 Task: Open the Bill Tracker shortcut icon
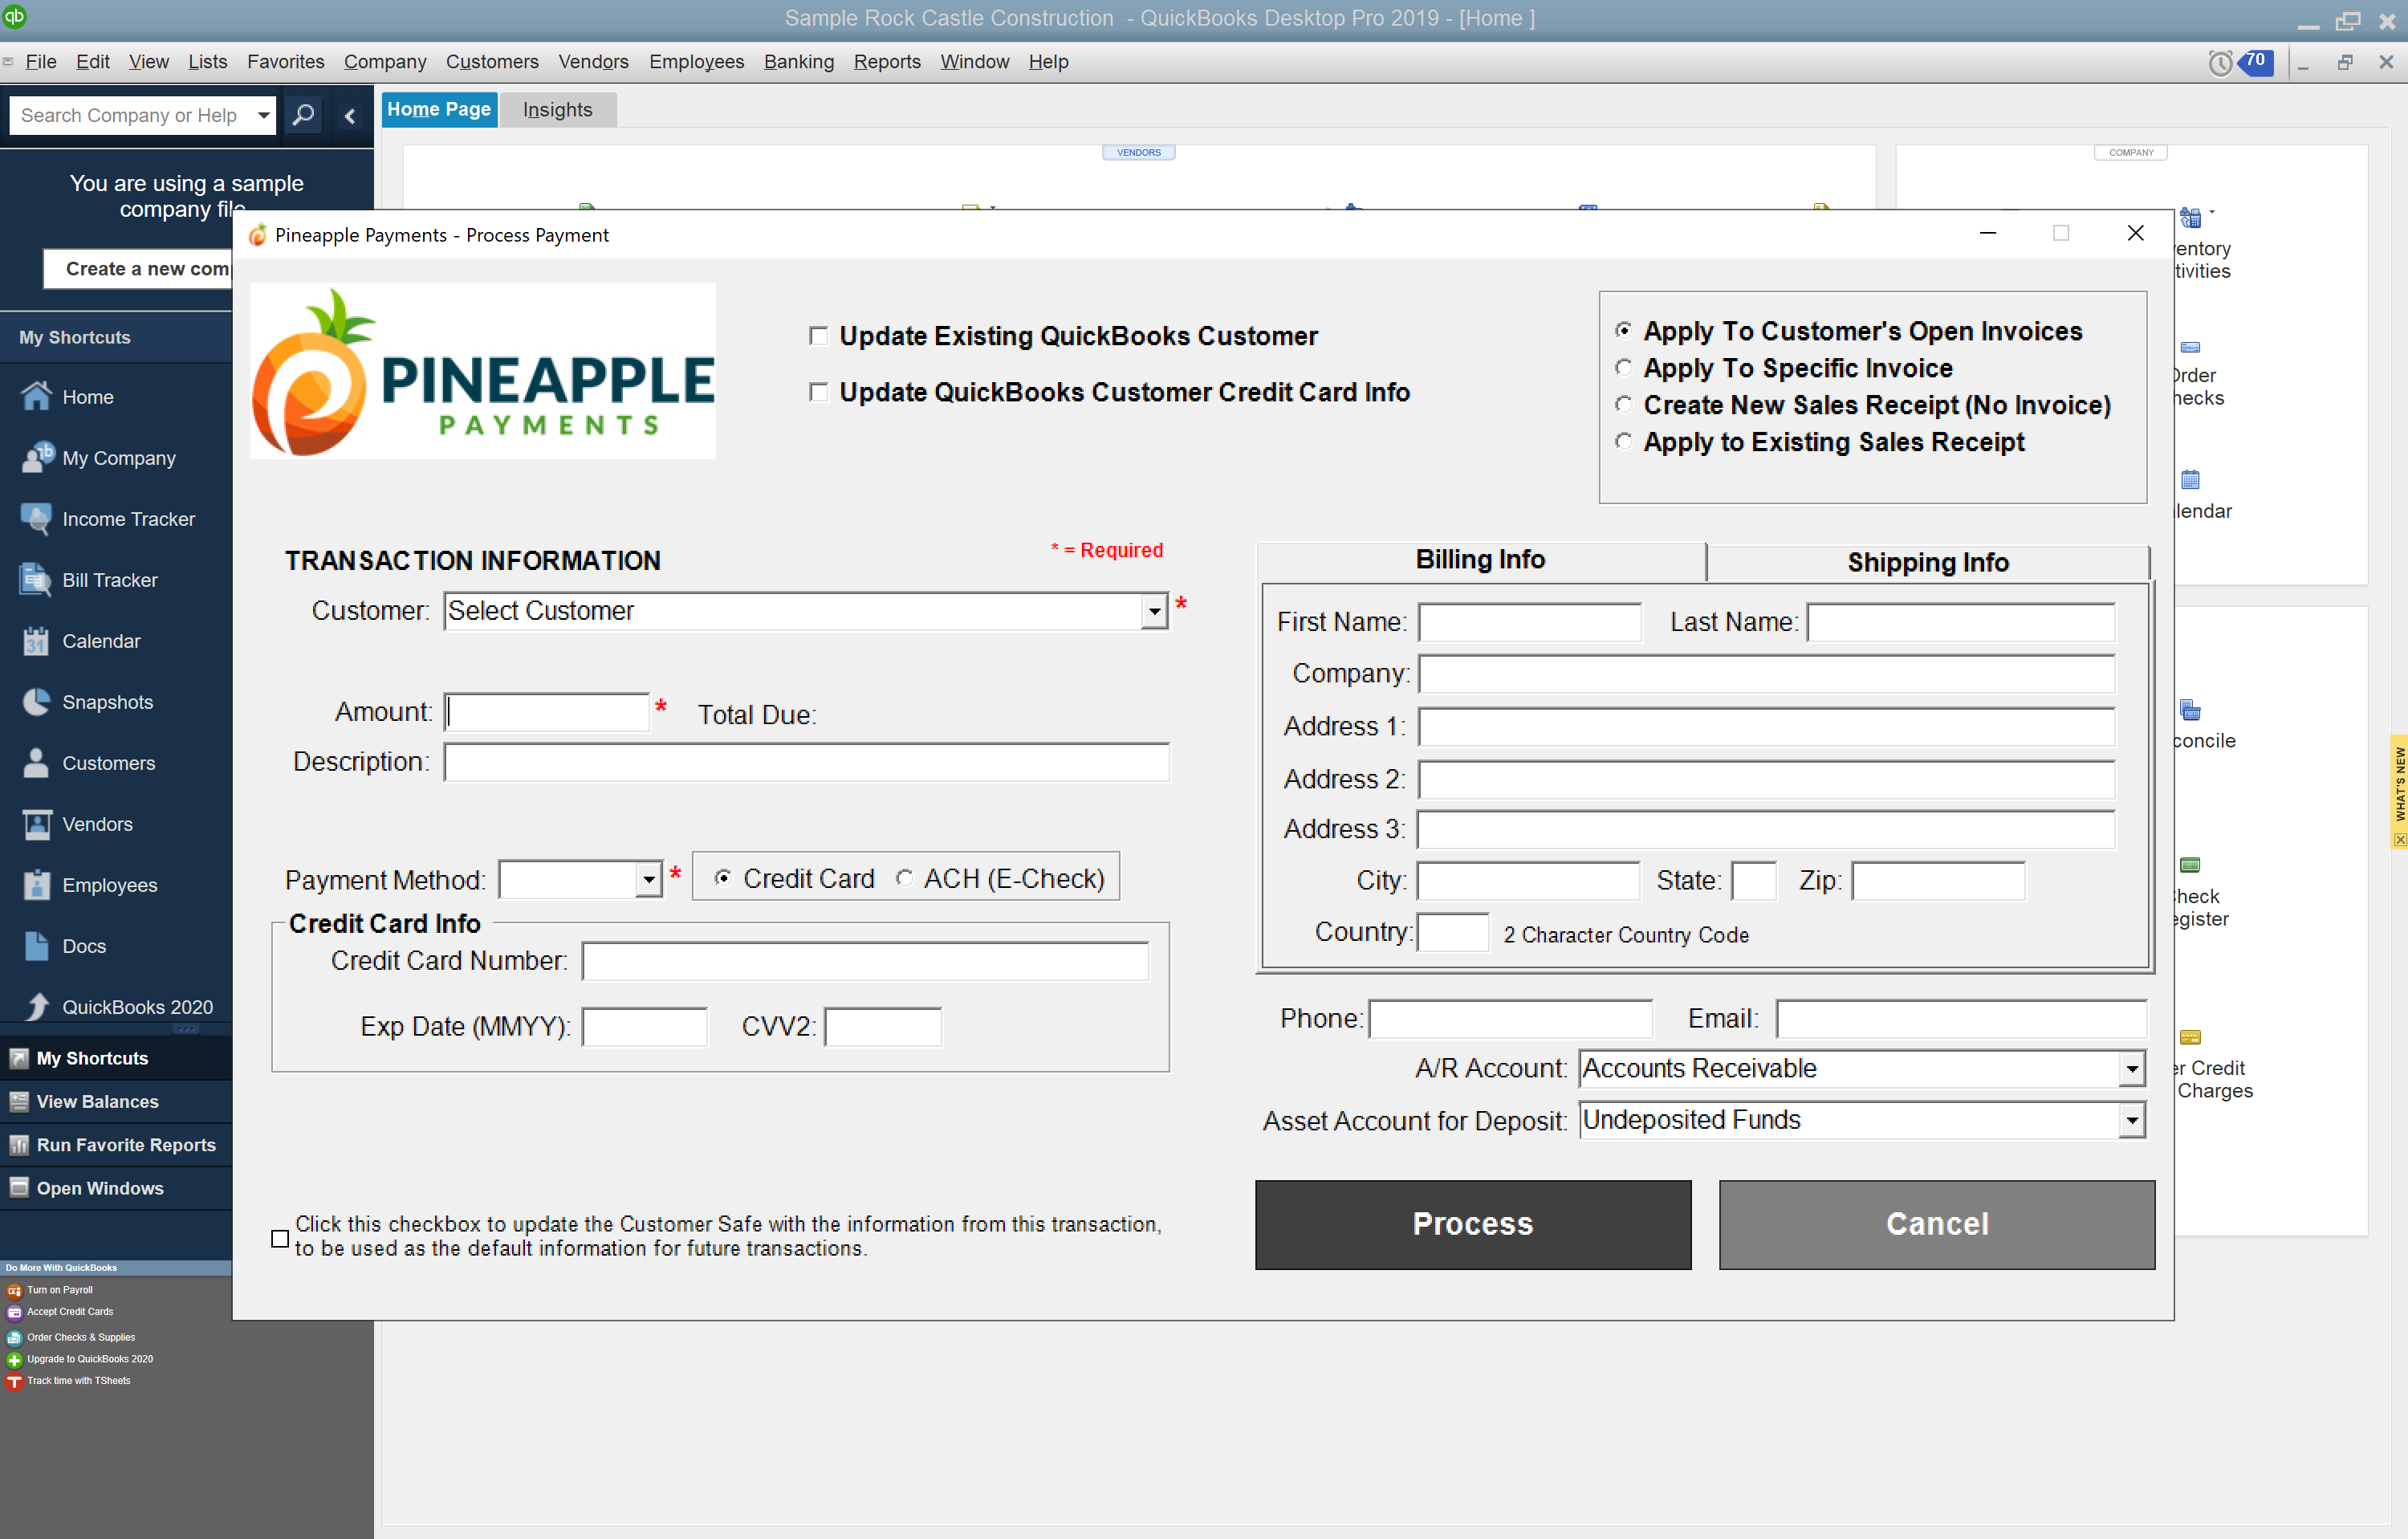point(36,579)
